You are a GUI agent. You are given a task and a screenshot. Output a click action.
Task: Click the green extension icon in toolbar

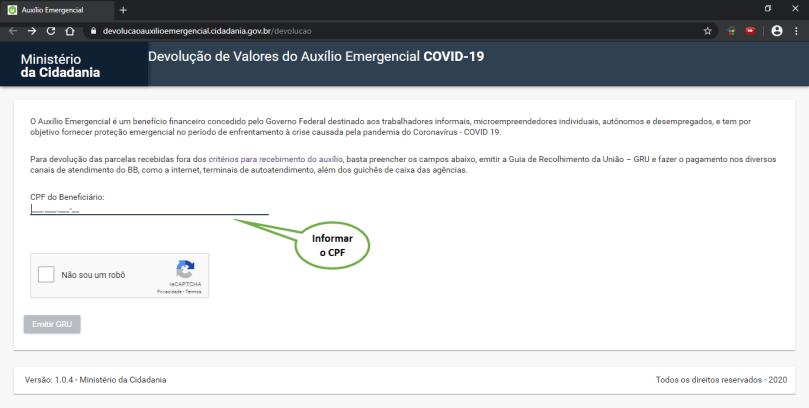tap(731, 31)
